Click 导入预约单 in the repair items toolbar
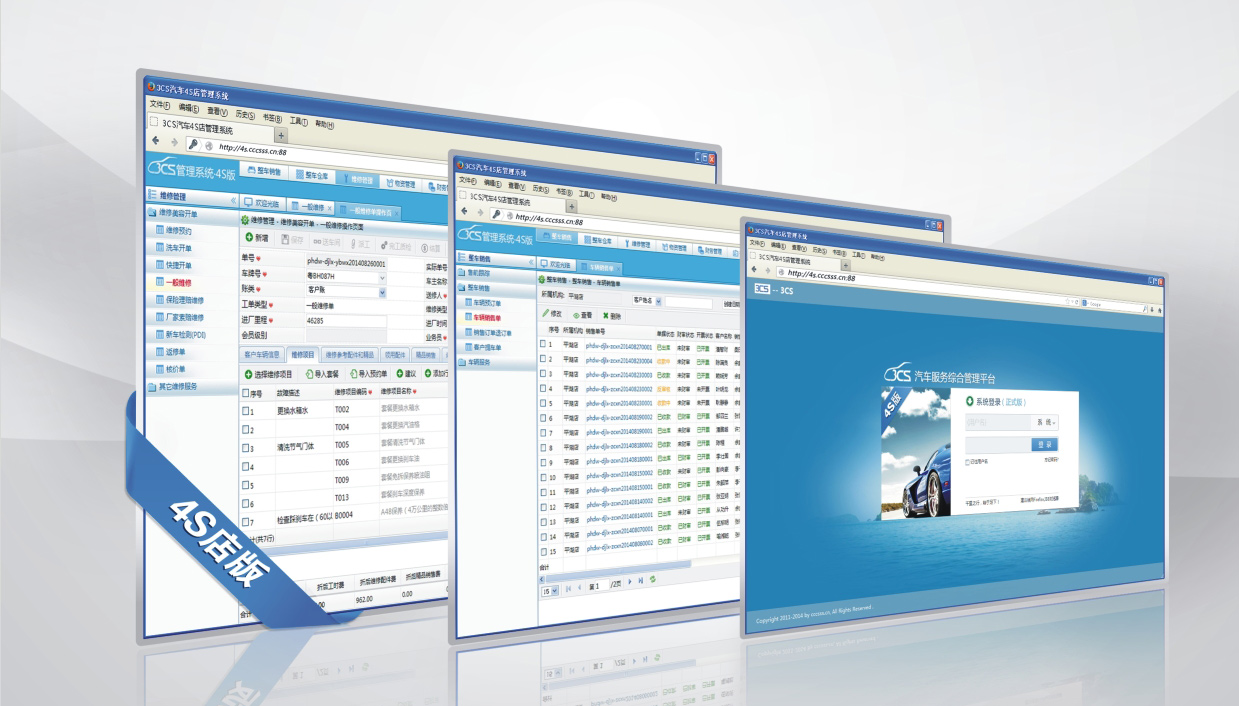The width and height of the screenshot is (1239, 706). click(367, 374)
